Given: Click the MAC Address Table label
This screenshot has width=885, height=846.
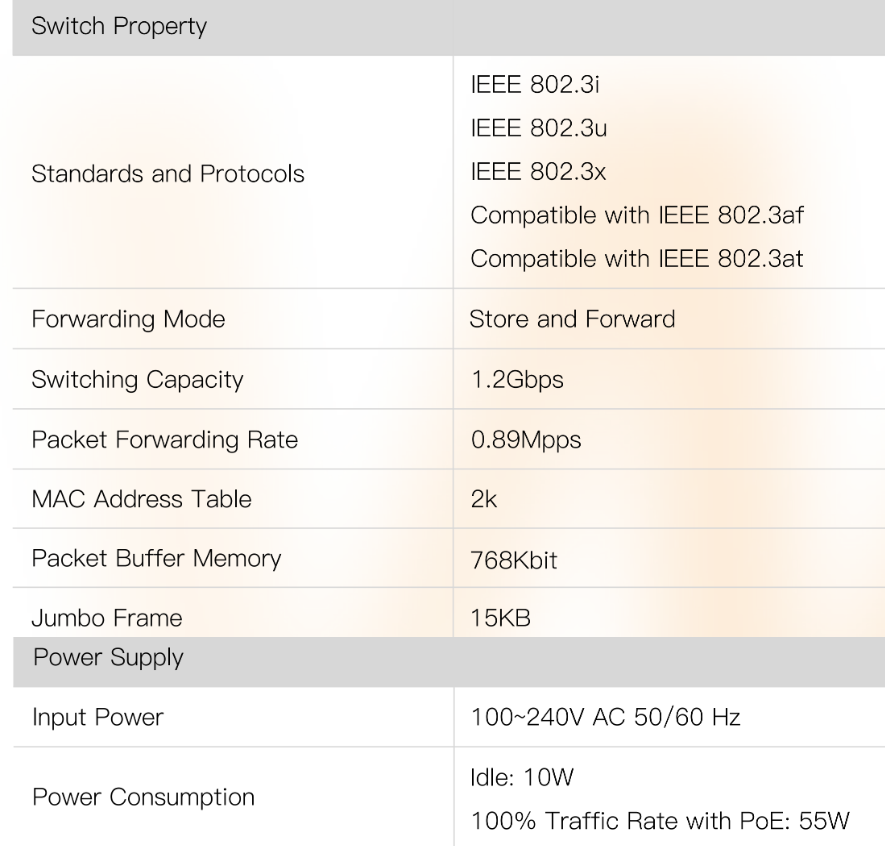Looking at the screenshot, I should click(x=127, y=499).
